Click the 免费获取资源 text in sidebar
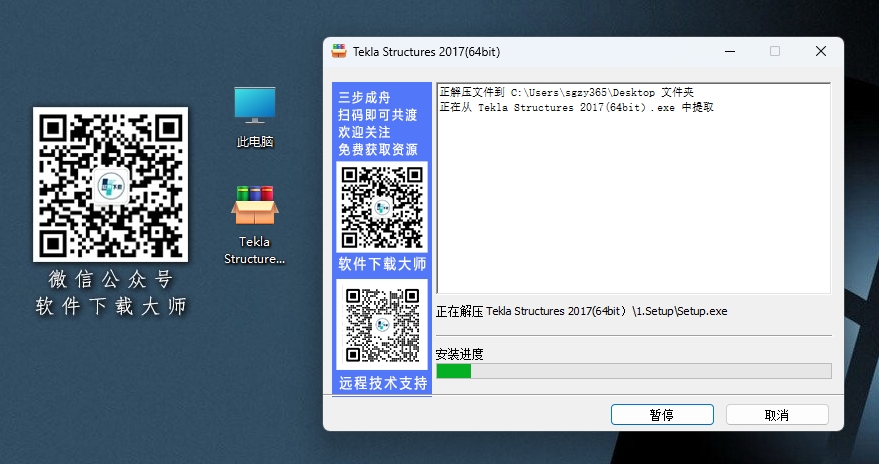Screen dimensions: 879x464 pos(378,150)
